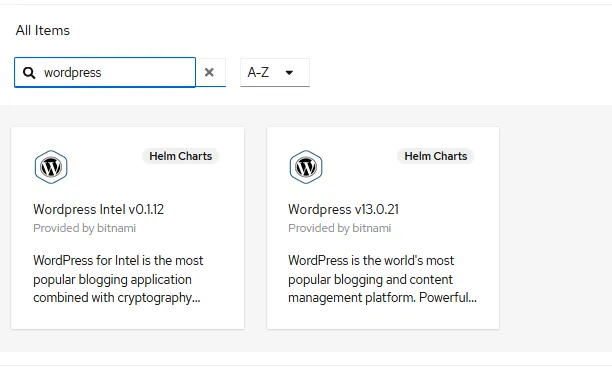Open the Wordpress v13.0.21 title
The height and width of the screenshot is (384, 612).
tap(343, 210)
